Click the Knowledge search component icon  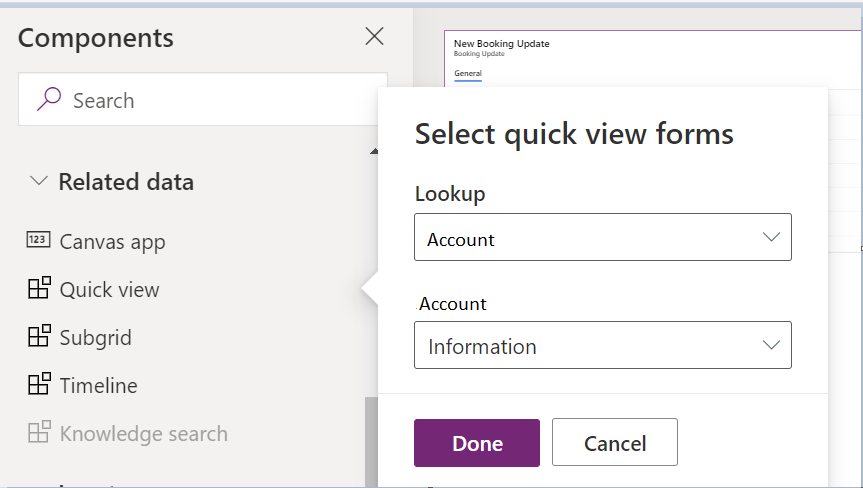tap(39, 432)
